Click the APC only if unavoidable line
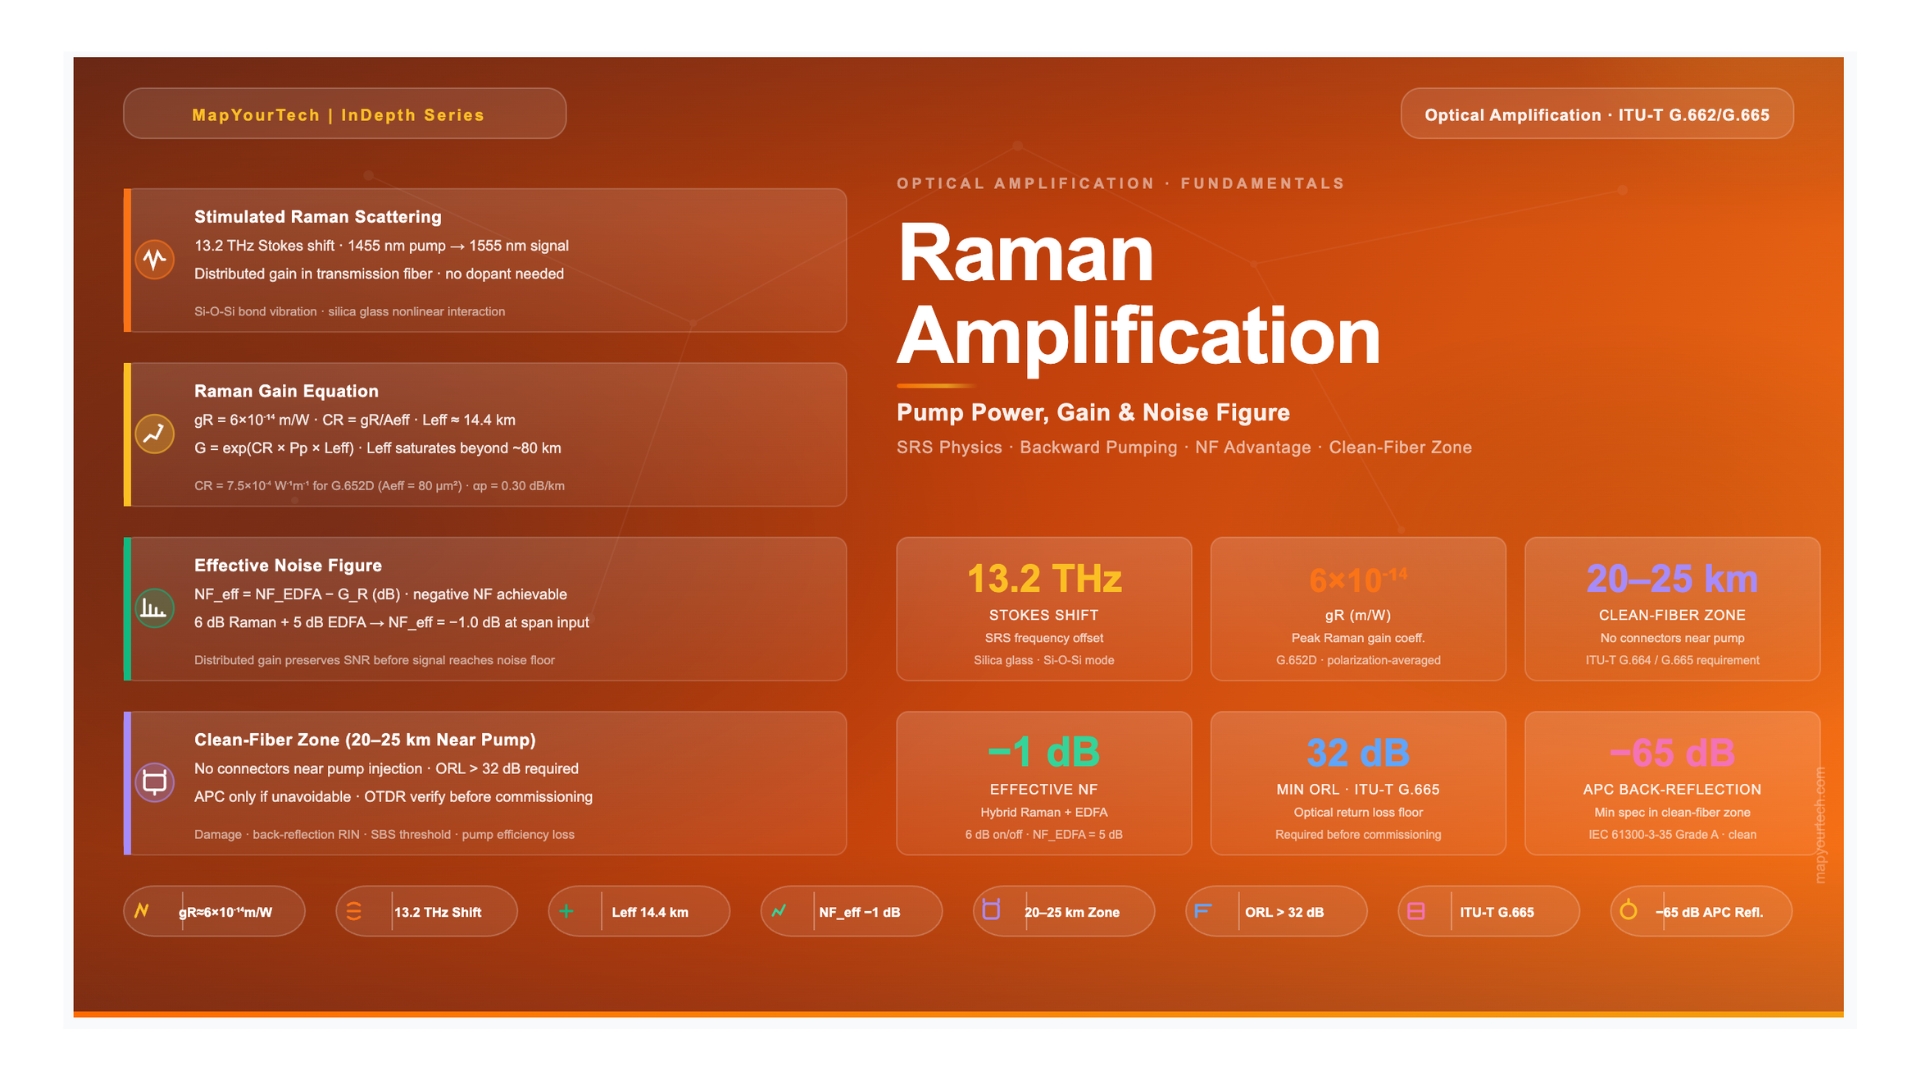The width and height of the screenshot is (1920, 1080). pos(393,797)
